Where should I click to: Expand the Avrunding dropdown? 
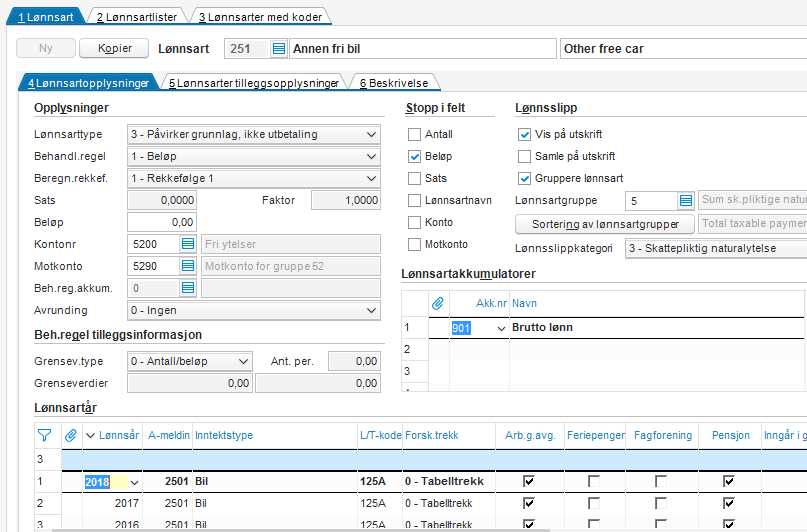(371, 310)
